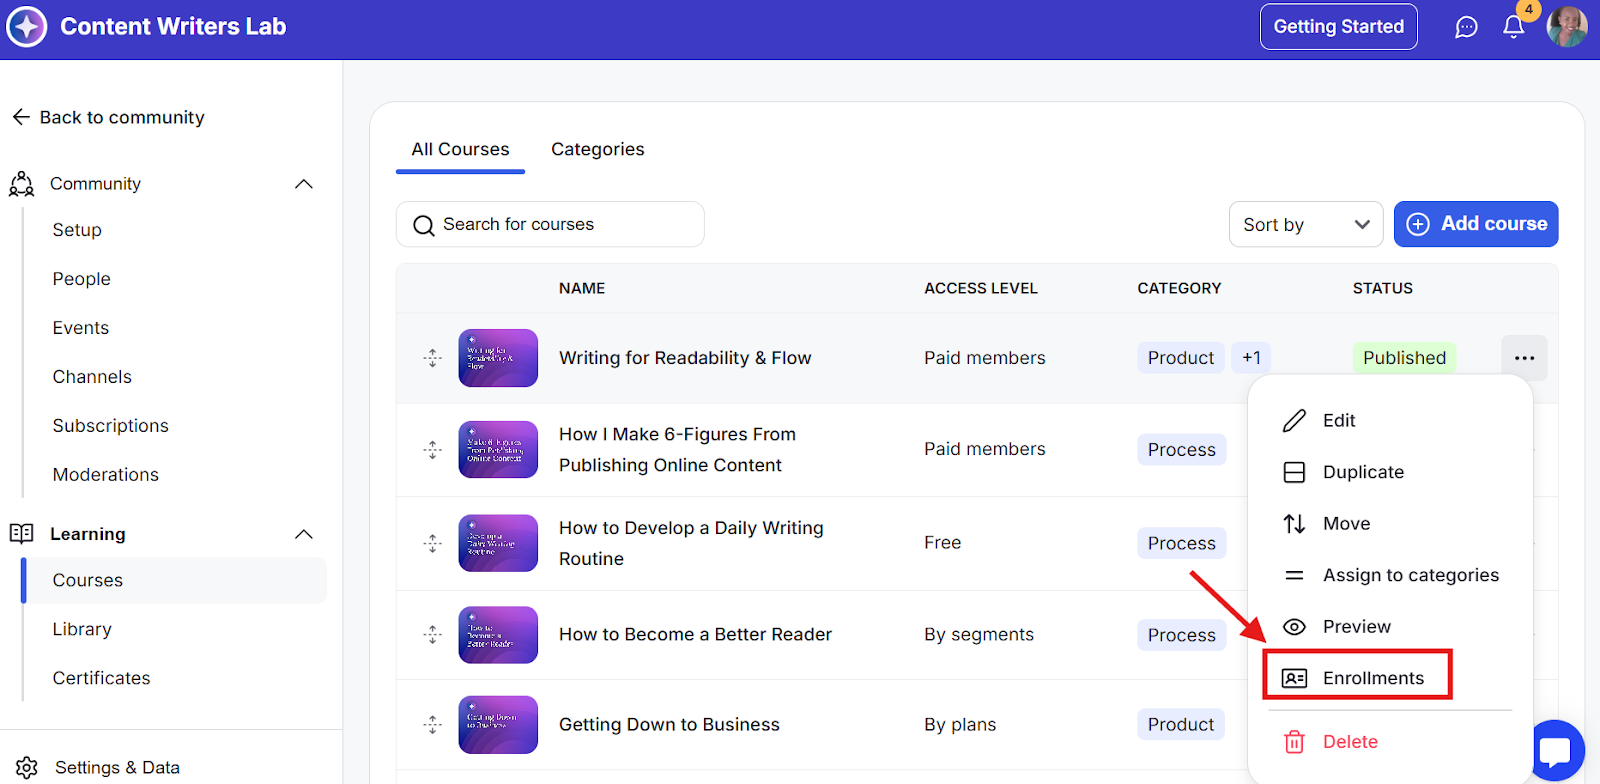This screenshot has height=784, width=1600.
Task: Click the Add course button
Action: point(1475,224)
